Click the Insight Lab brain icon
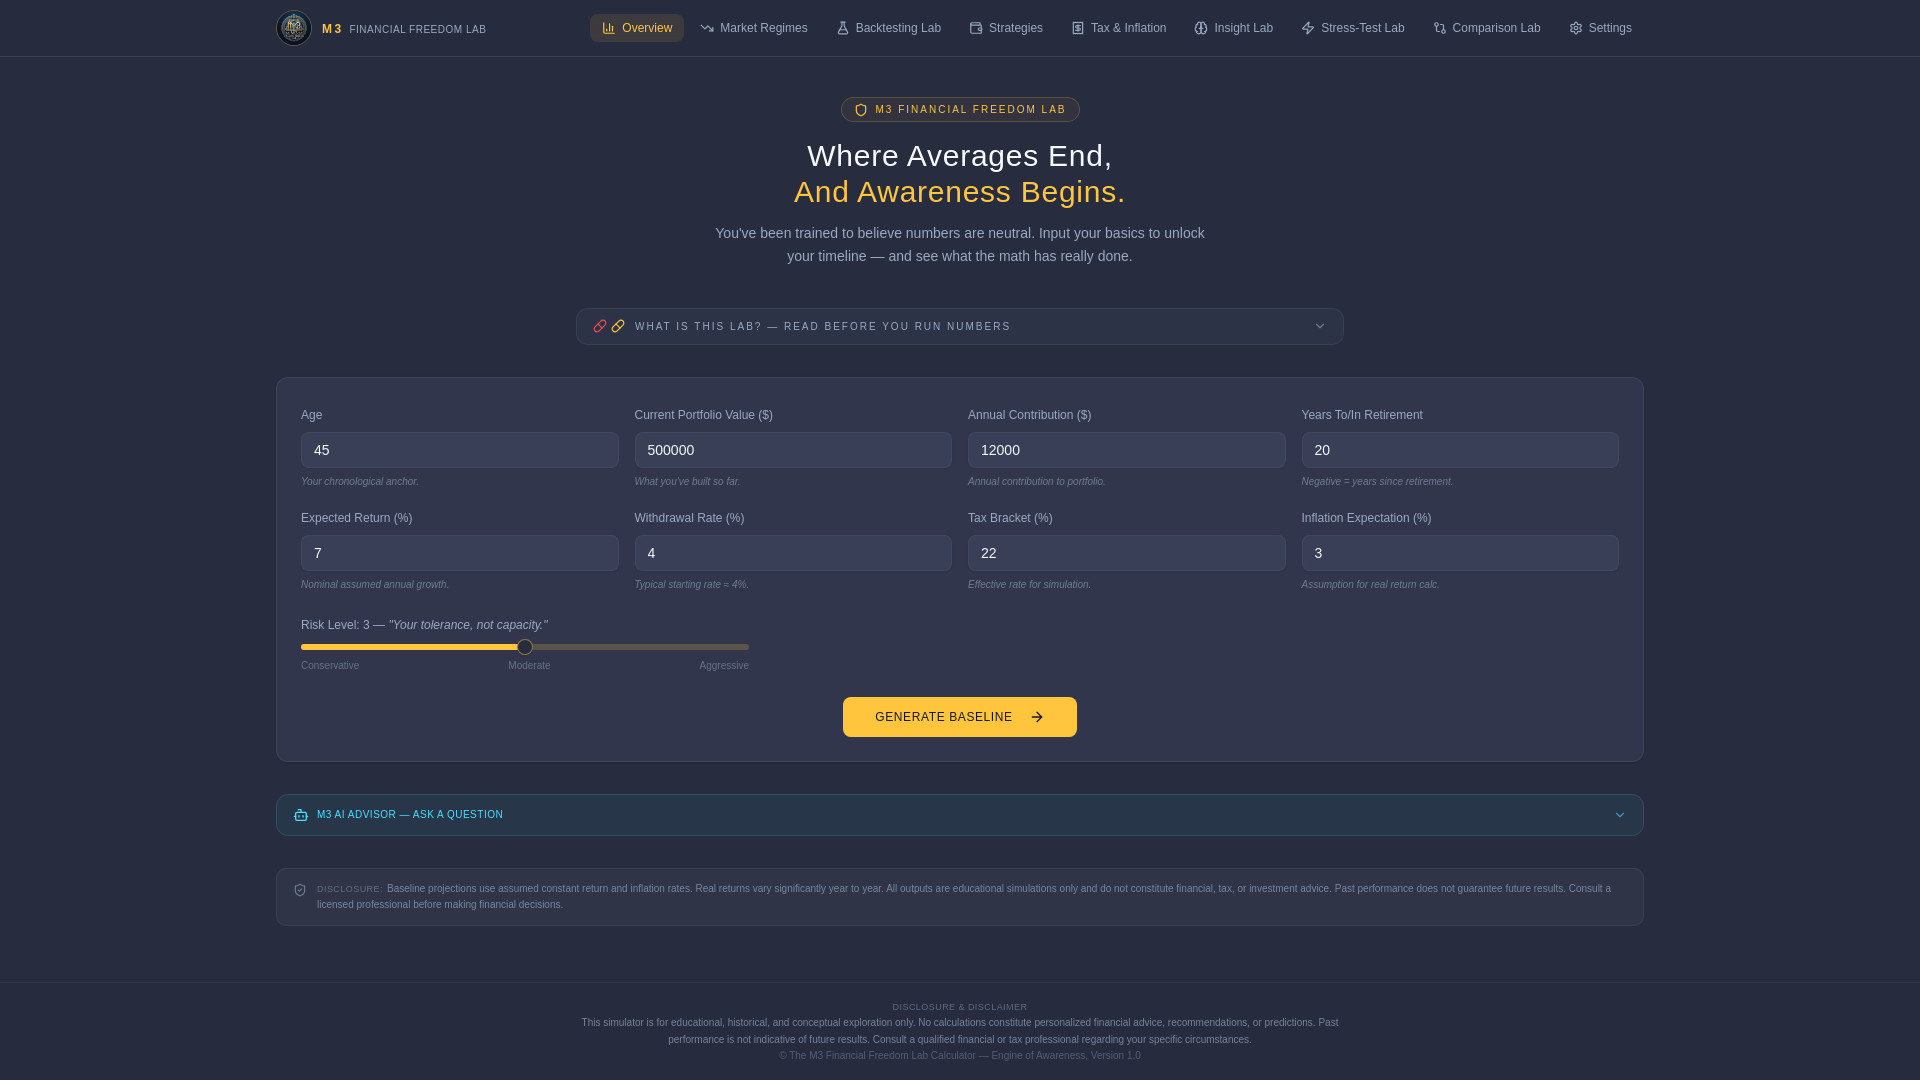 point(1201,28)
